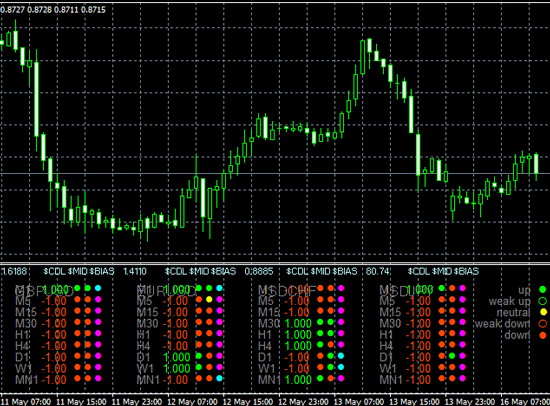Image resolution: width=550 pixels, height=406 pixels.
Task: Click the hollow orange 'weak down' legend circle
Action: click(x=543, y=324)
